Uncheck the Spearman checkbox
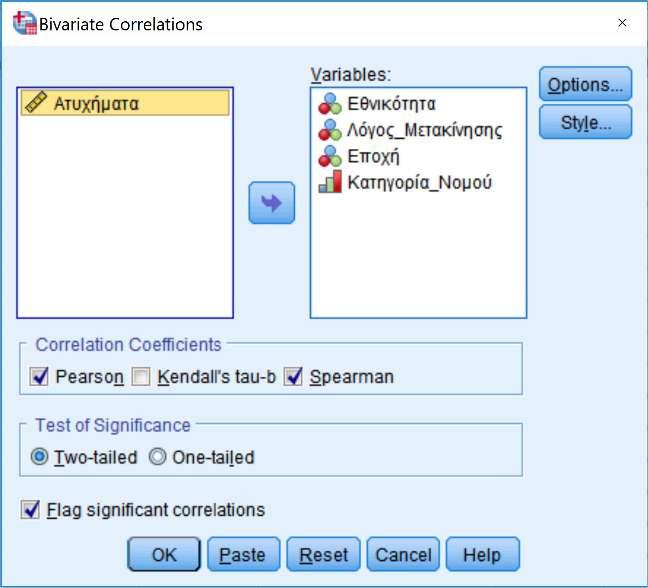This screenshot has height=588, width=648. tap(293, 376)
